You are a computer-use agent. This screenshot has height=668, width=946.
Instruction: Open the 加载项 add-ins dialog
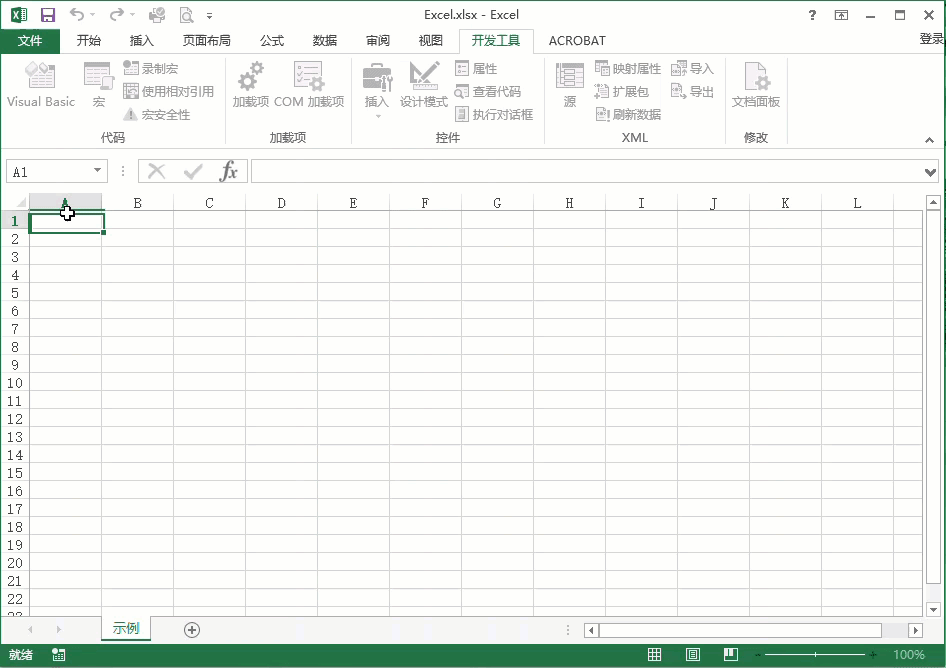(x=250, y=84)
